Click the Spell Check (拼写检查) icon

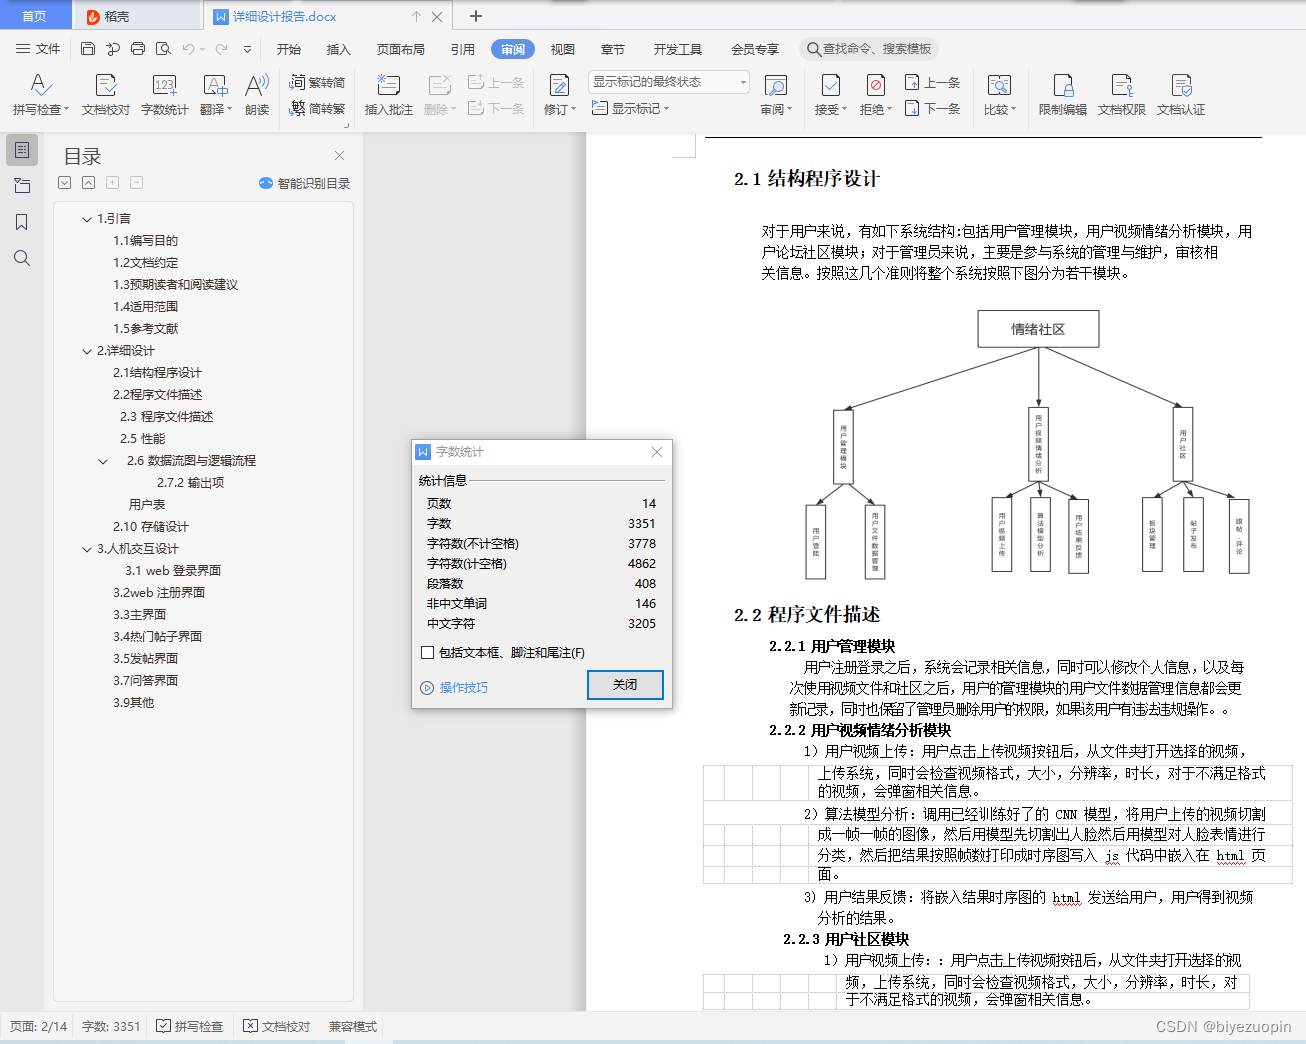40,86
